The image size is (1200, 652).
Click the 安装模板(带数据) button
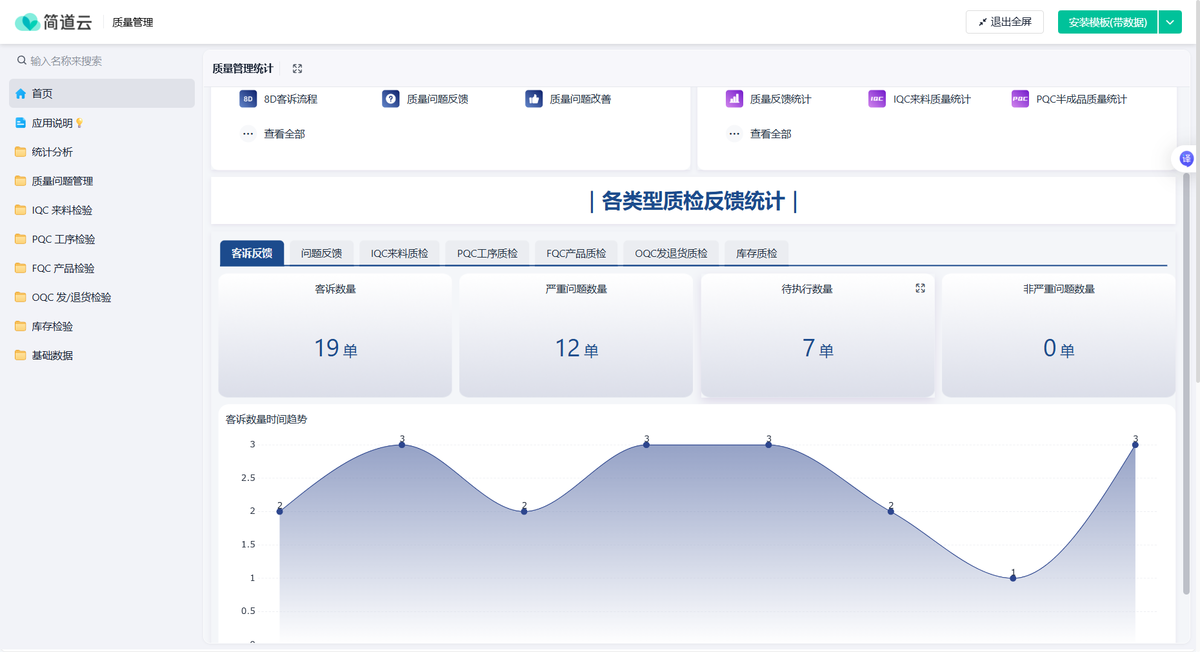coord(1107,22)
